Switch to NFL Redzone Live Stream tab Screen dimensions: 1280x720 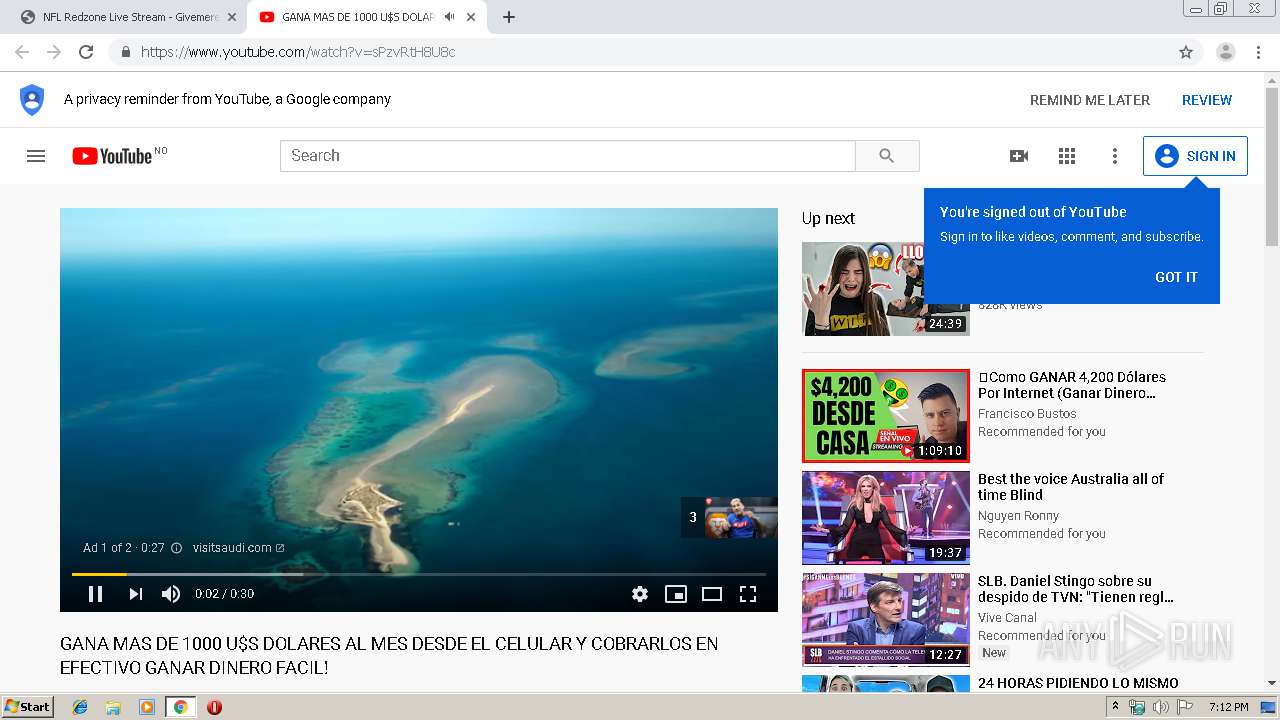128,17
